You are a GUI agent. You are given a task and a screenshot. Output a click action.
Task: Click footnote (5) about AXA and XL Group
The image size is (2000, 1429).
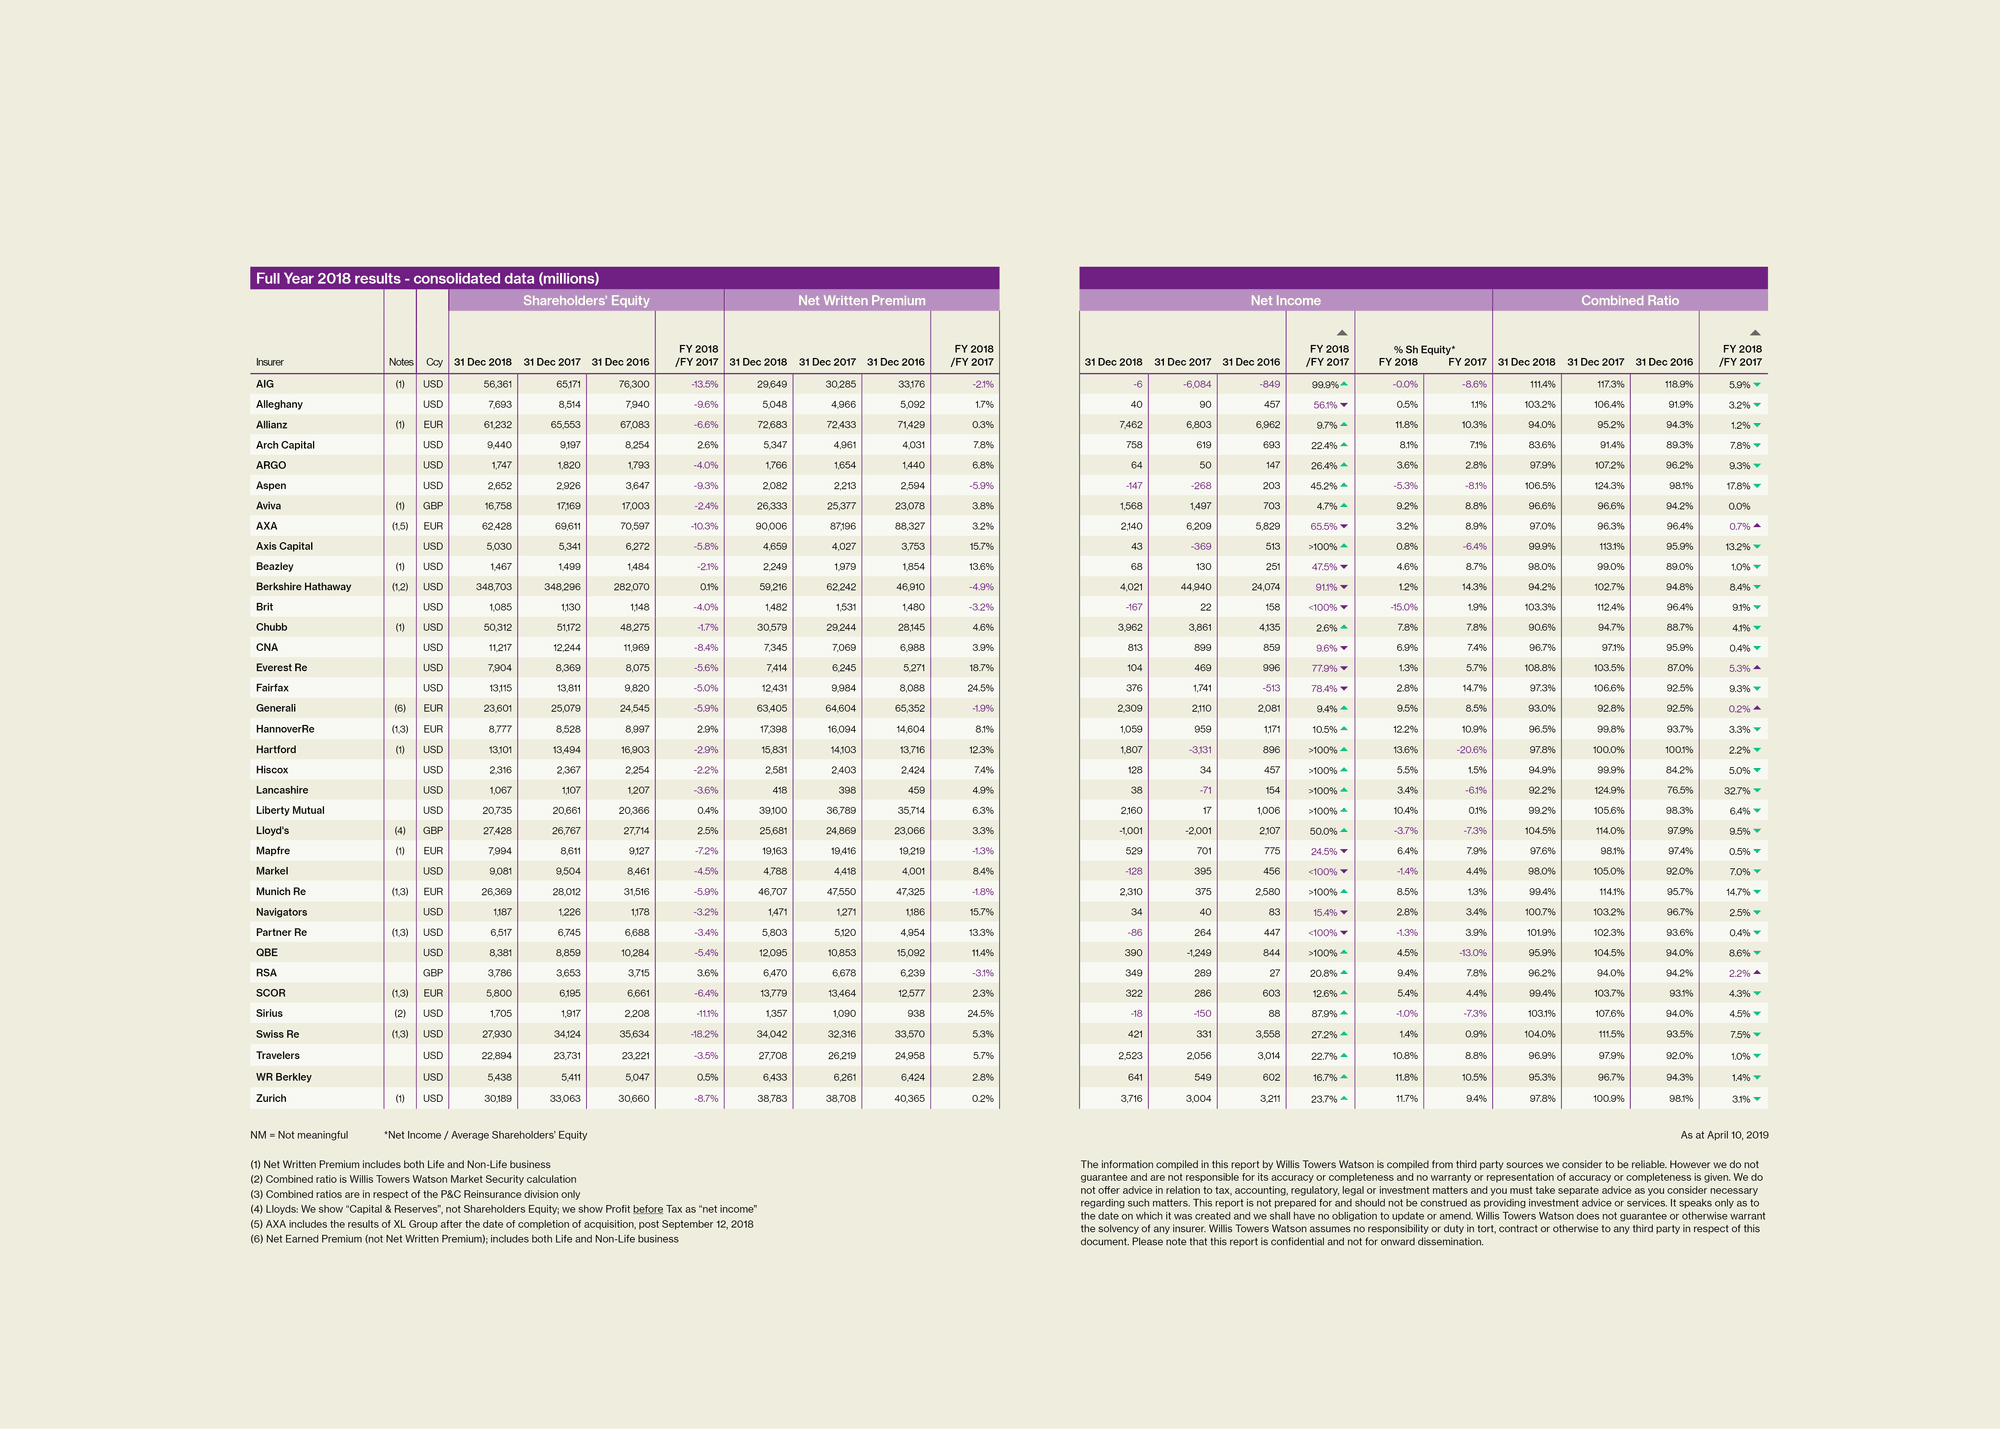502,1224
